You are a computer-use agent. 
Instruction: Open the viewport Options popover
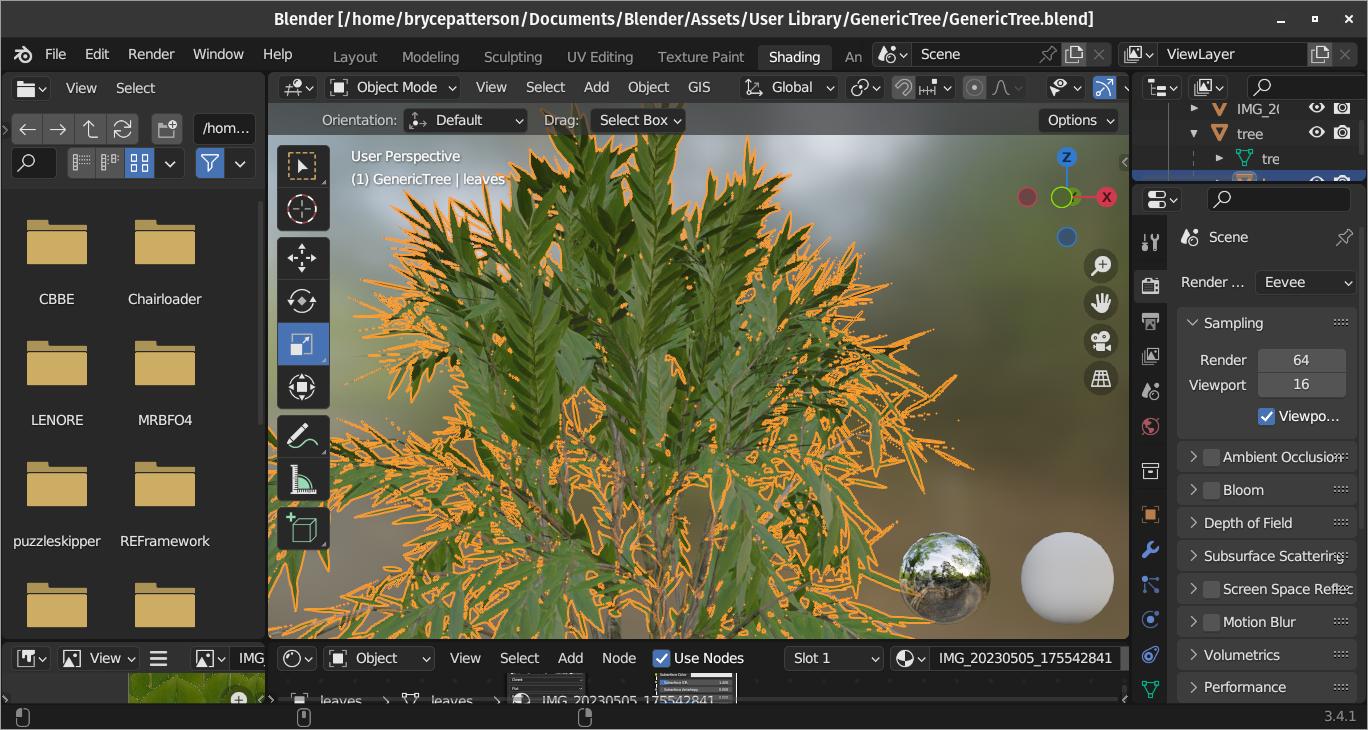[x=1080, y=120]
